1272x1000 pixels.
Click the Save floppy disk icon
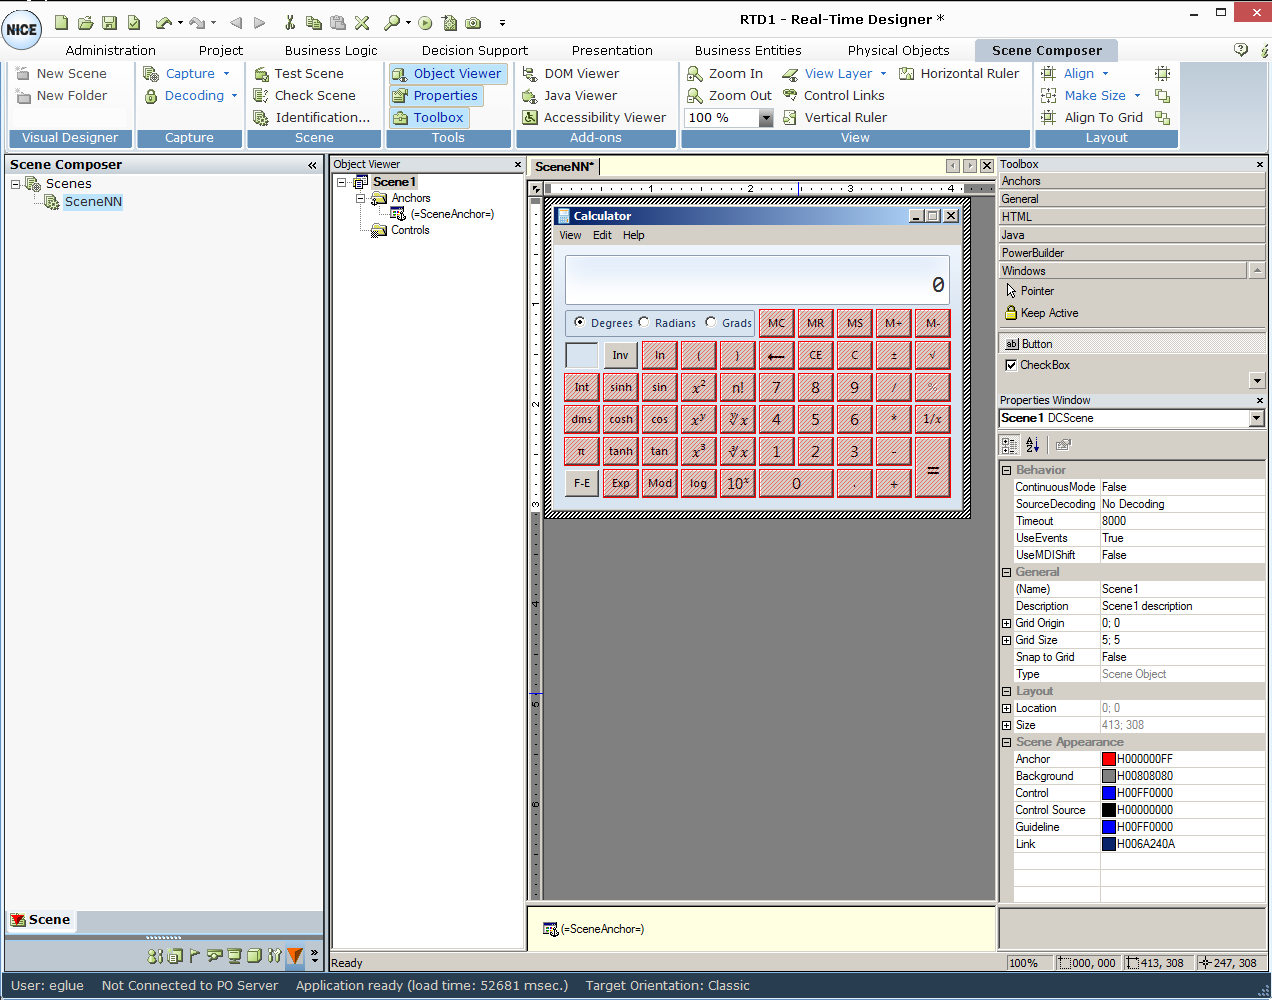click(x=109, y=22)
